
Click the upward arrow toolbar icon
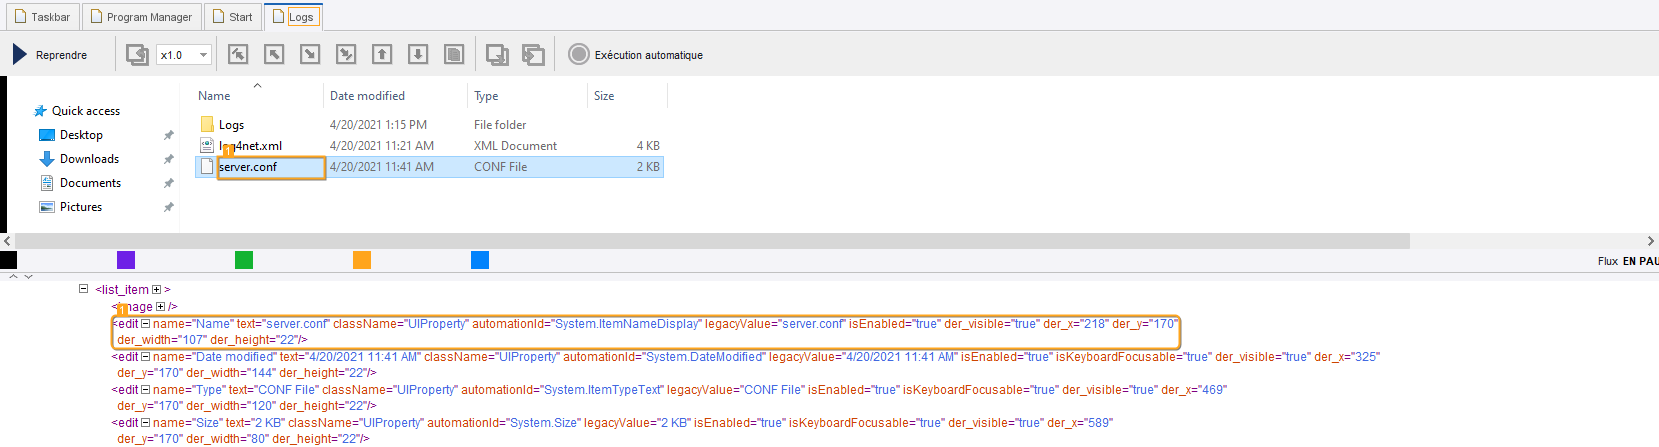pyautogui.click(x=382, y=55)
